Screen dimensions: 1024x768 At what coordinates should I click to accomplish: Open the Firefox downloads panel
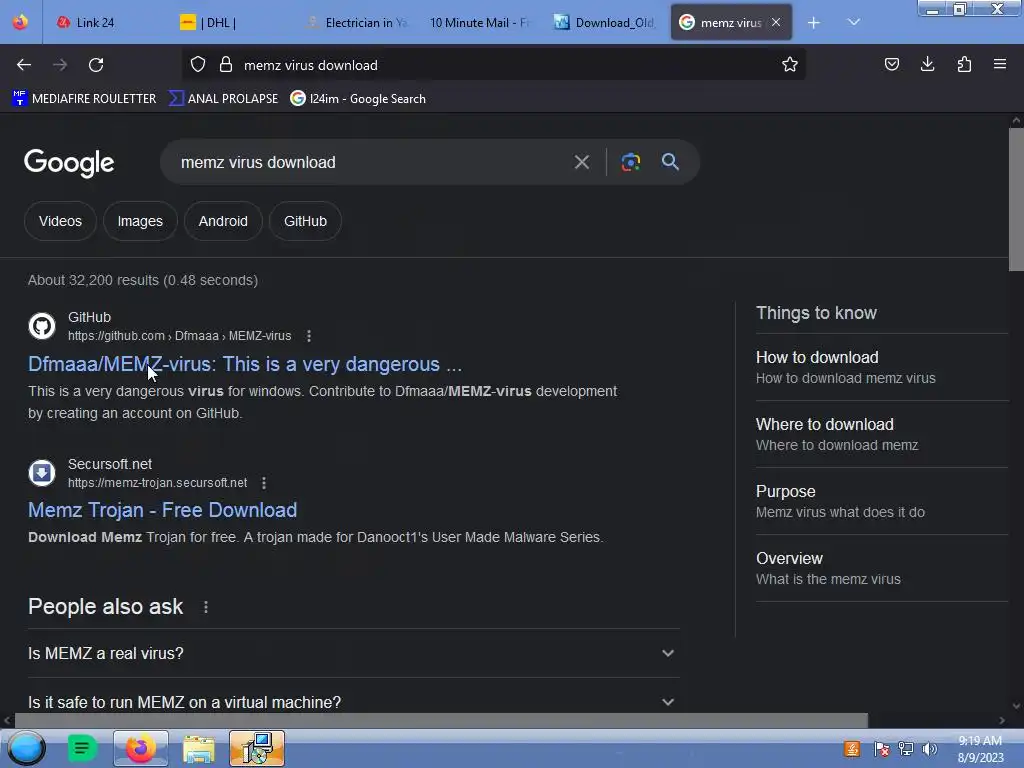click(x=927, y=65)
